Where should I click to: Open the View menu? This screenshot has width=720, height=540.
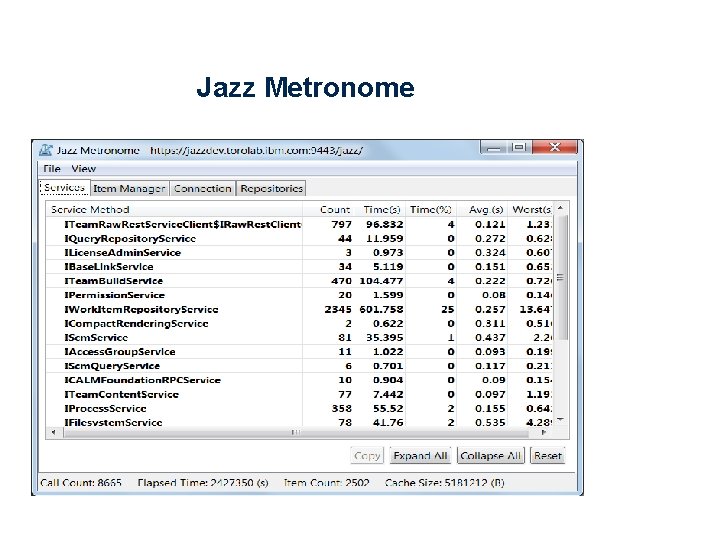[x=84, y=169]
